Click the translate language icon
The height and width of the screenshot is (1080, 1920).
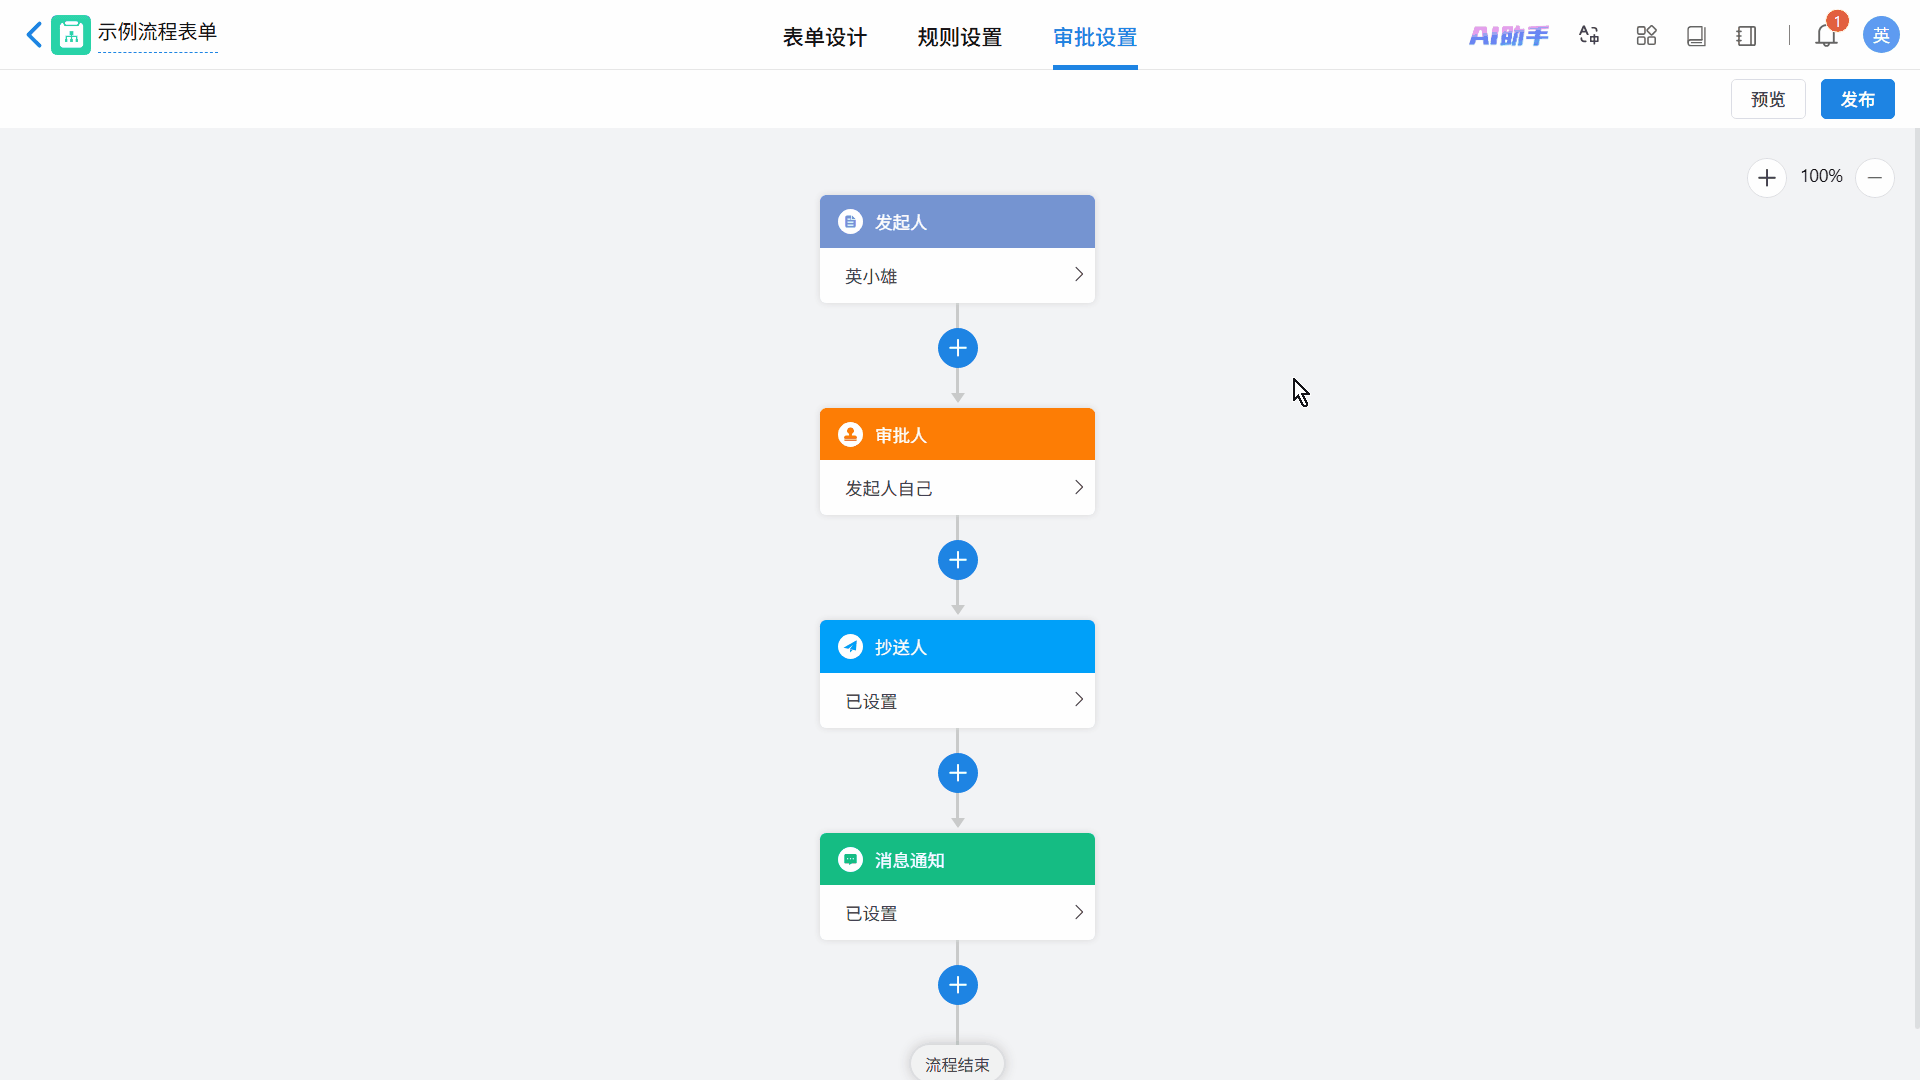[x=1589, y=36]
